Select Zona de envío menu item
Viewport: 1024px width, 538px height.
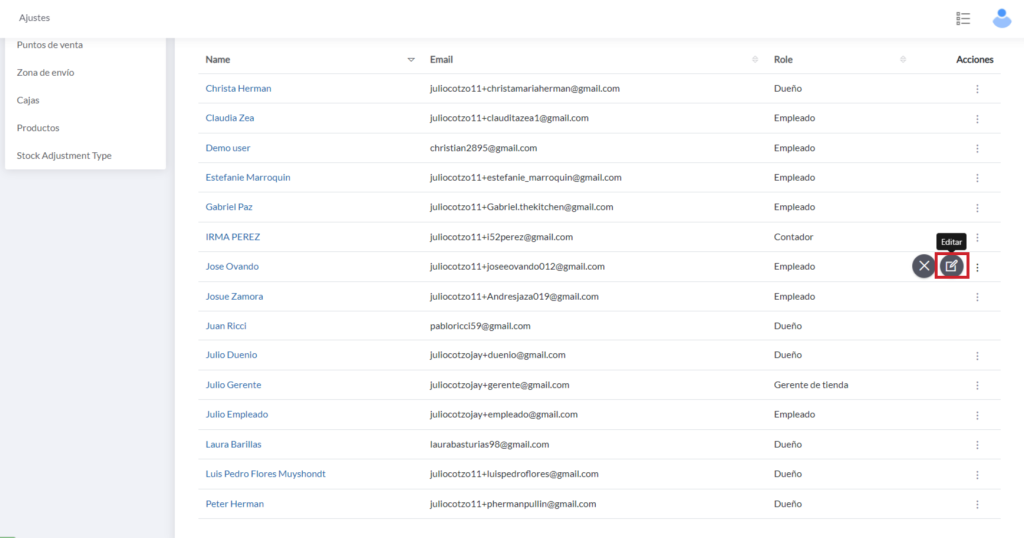click(x=45, y=73)
